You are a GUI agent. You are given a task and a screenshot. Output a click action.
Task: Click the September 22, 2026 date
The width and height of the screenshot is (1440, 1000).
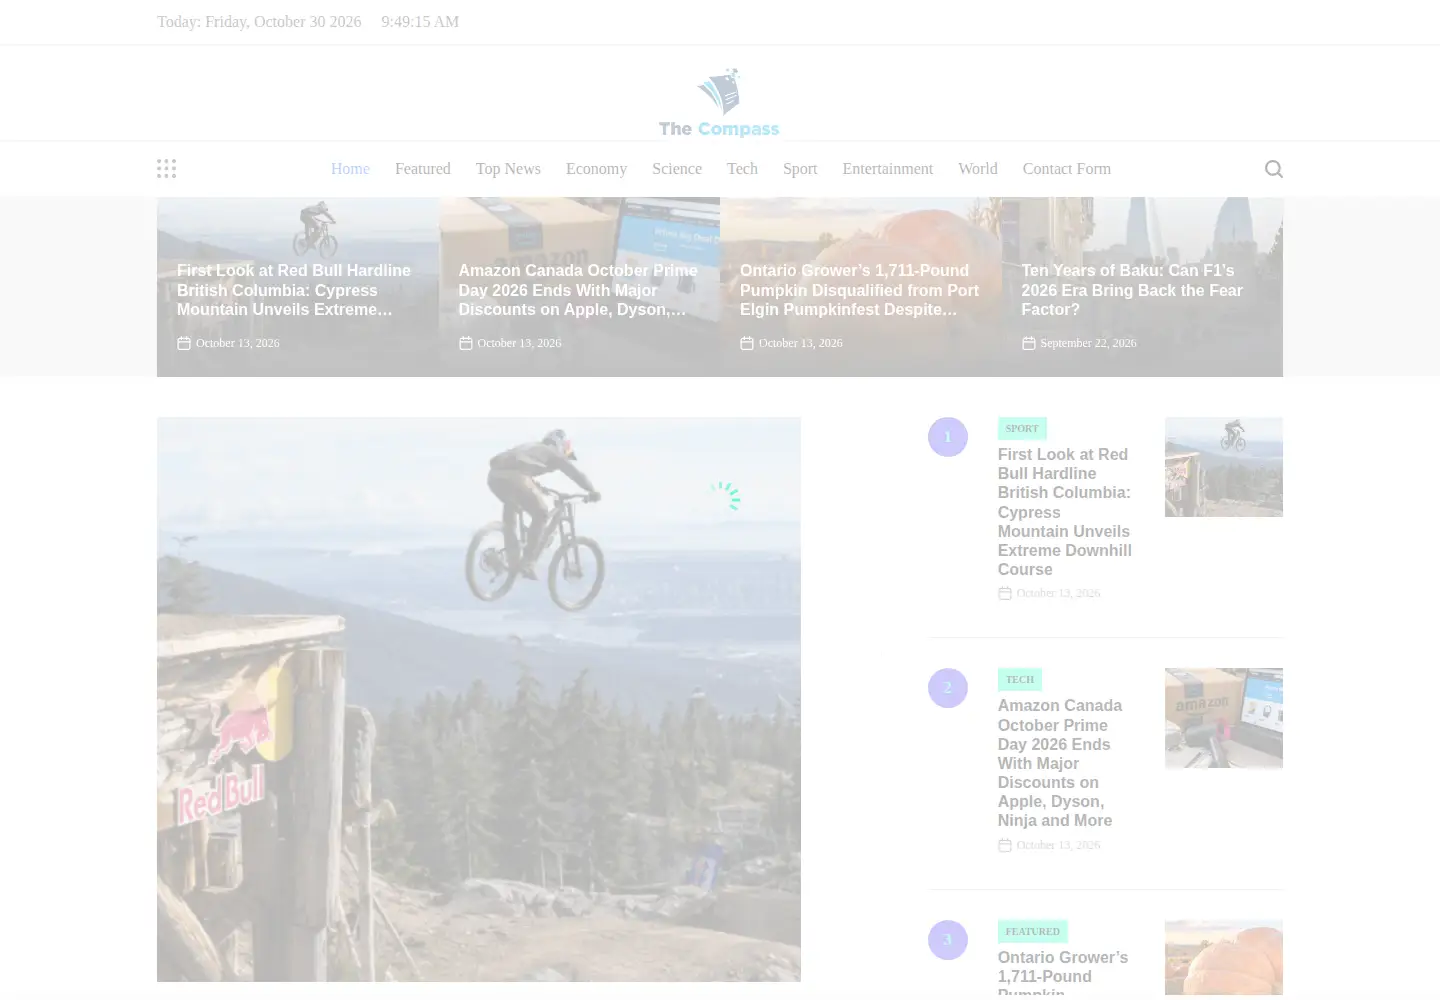[x=1088, y=343]
